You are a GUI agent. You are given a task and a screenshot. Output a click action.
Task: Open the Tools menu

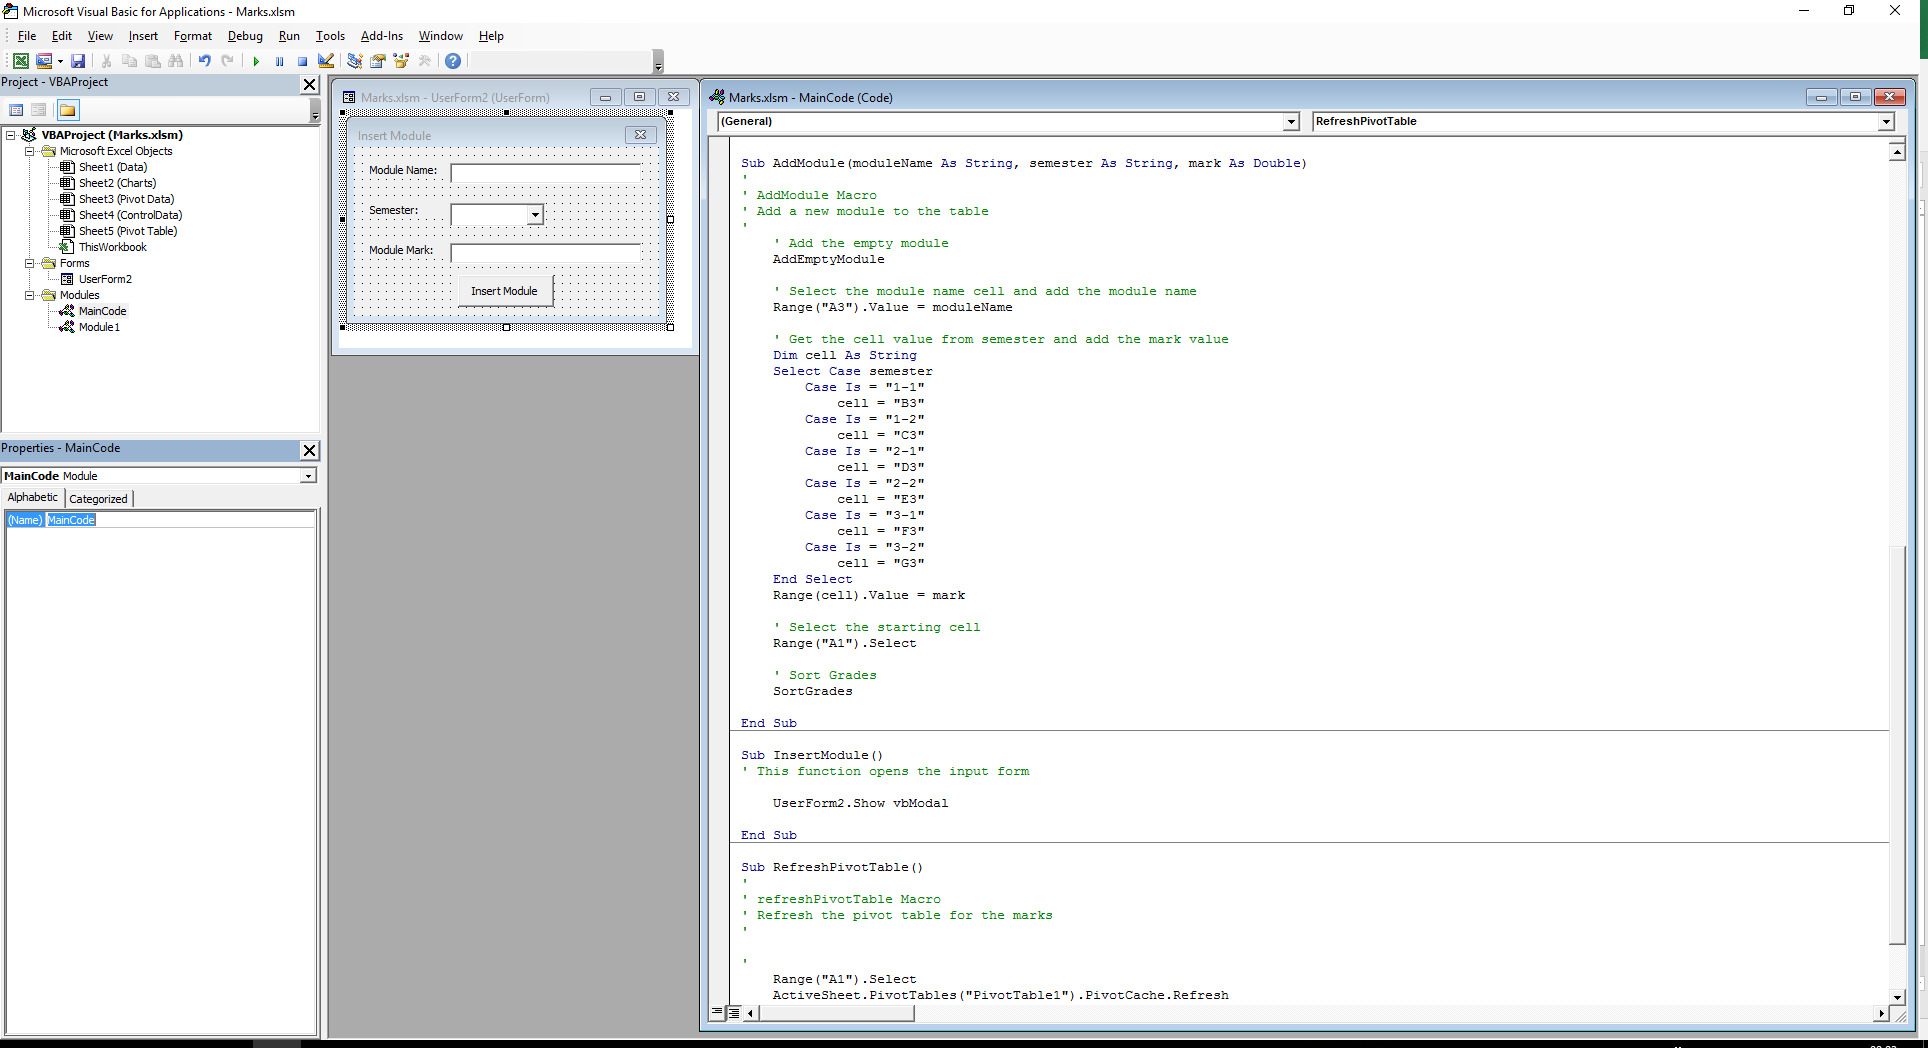330,36
